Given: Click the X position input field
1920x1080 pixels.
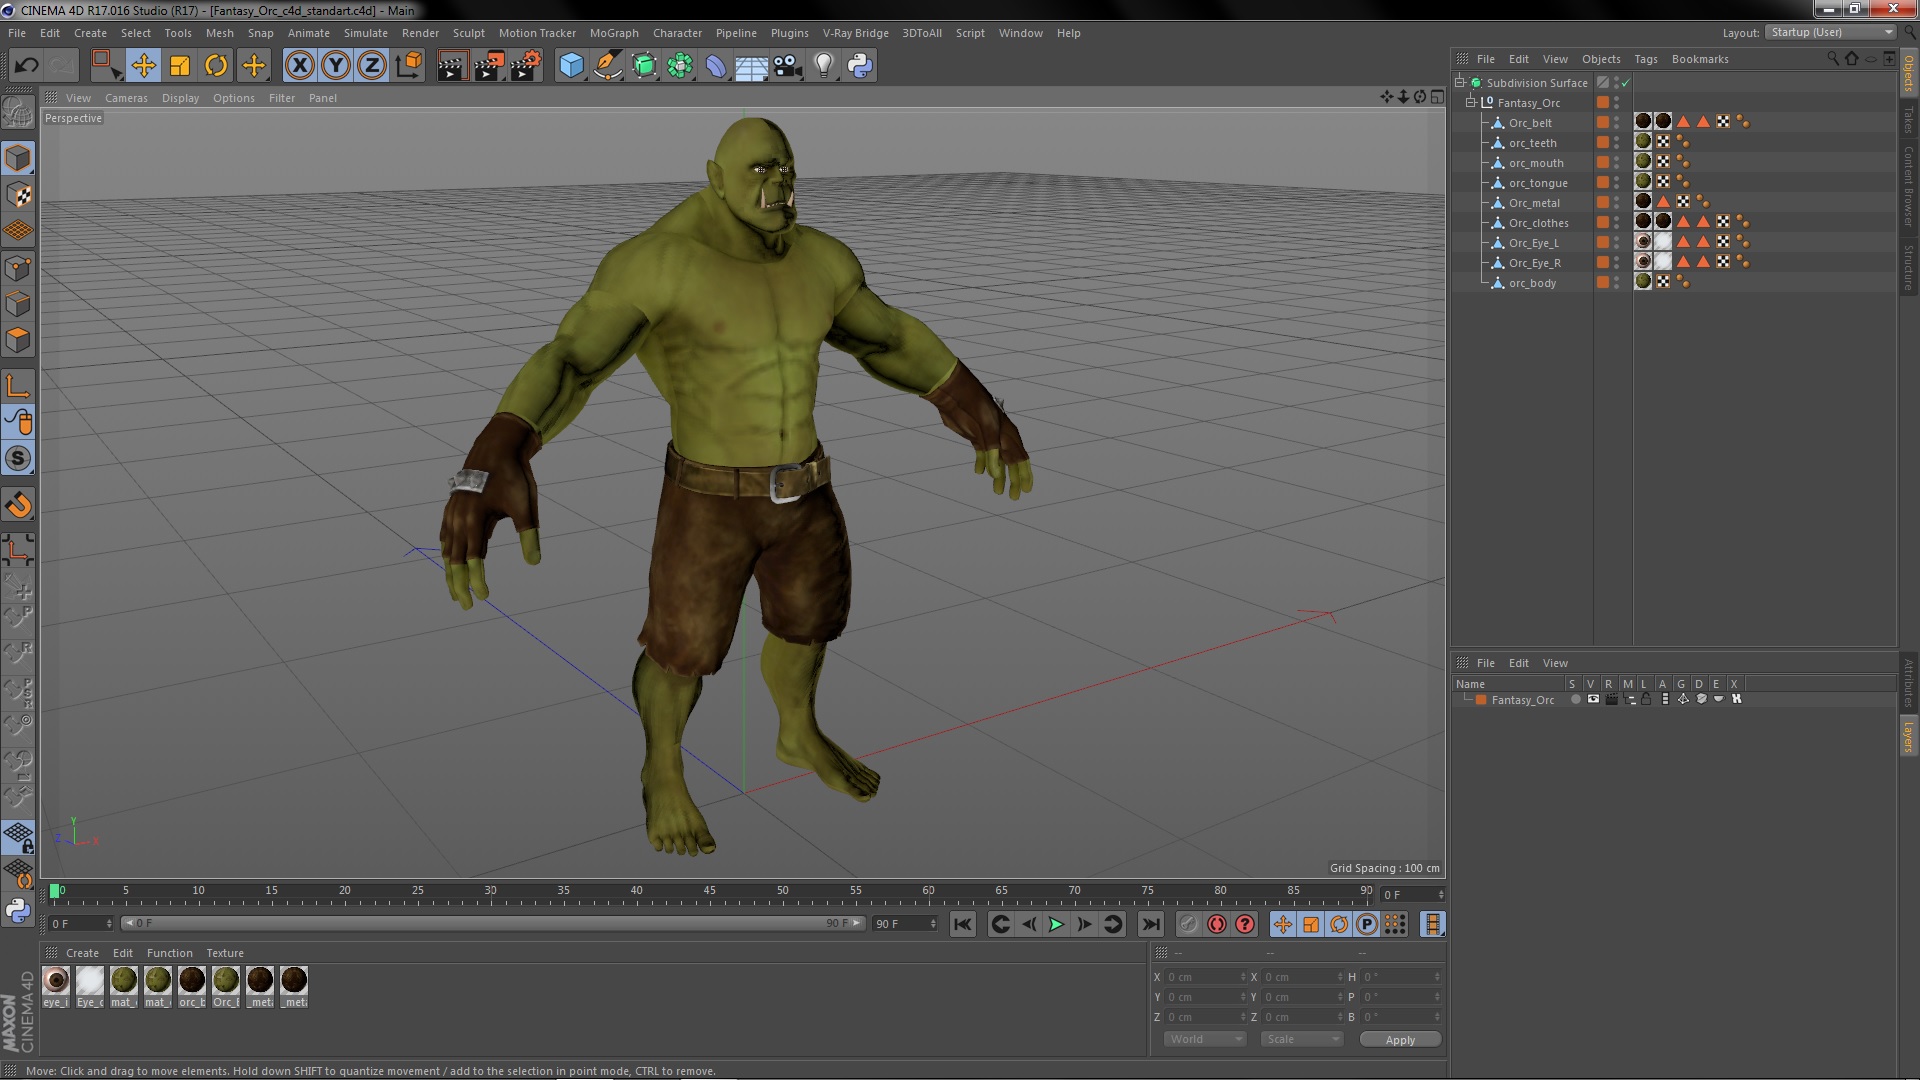Looking at the screenshot, I should point(1201,976).
